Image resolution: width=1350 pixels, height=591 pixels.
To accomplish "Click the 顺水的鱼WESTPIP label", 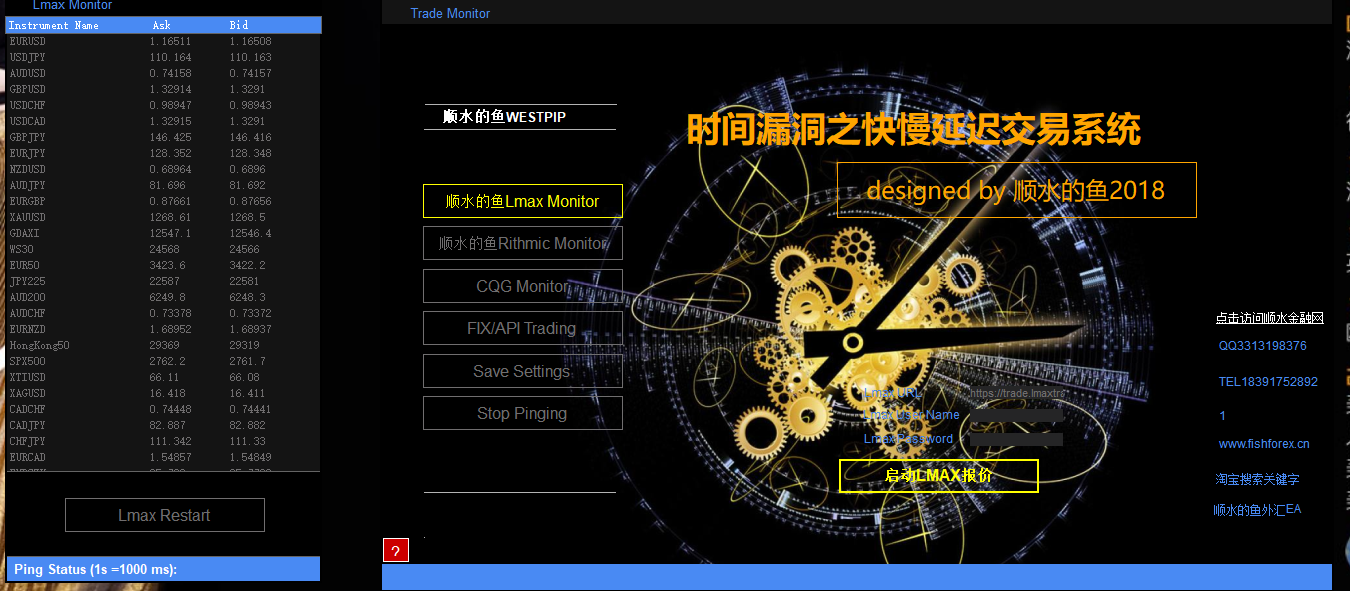I will [x=504, y=117].
